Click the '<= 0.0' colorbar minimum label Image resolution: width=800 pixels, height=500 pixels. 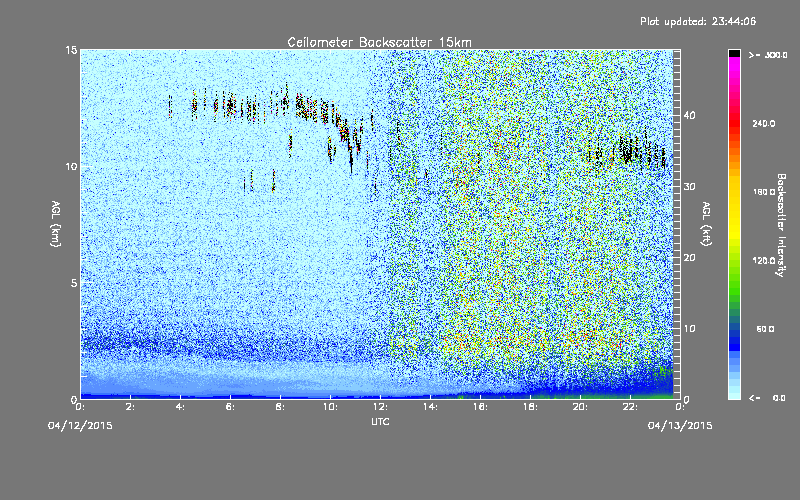pyautogui.click(x=767, y=398)
